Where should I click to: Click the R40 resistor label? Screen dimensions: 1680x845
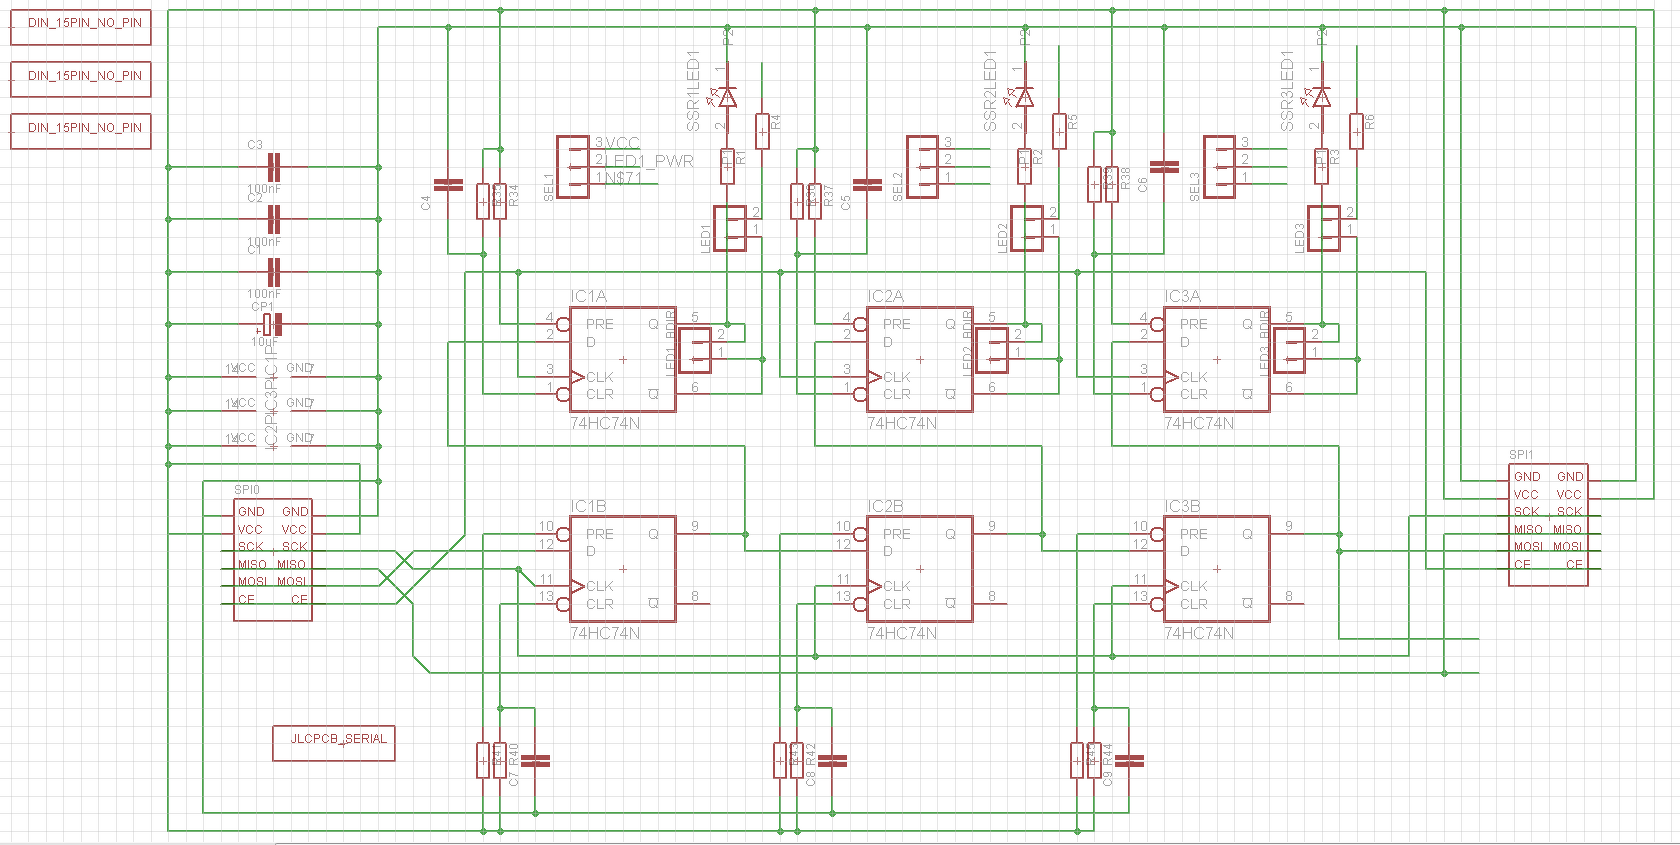514,755
